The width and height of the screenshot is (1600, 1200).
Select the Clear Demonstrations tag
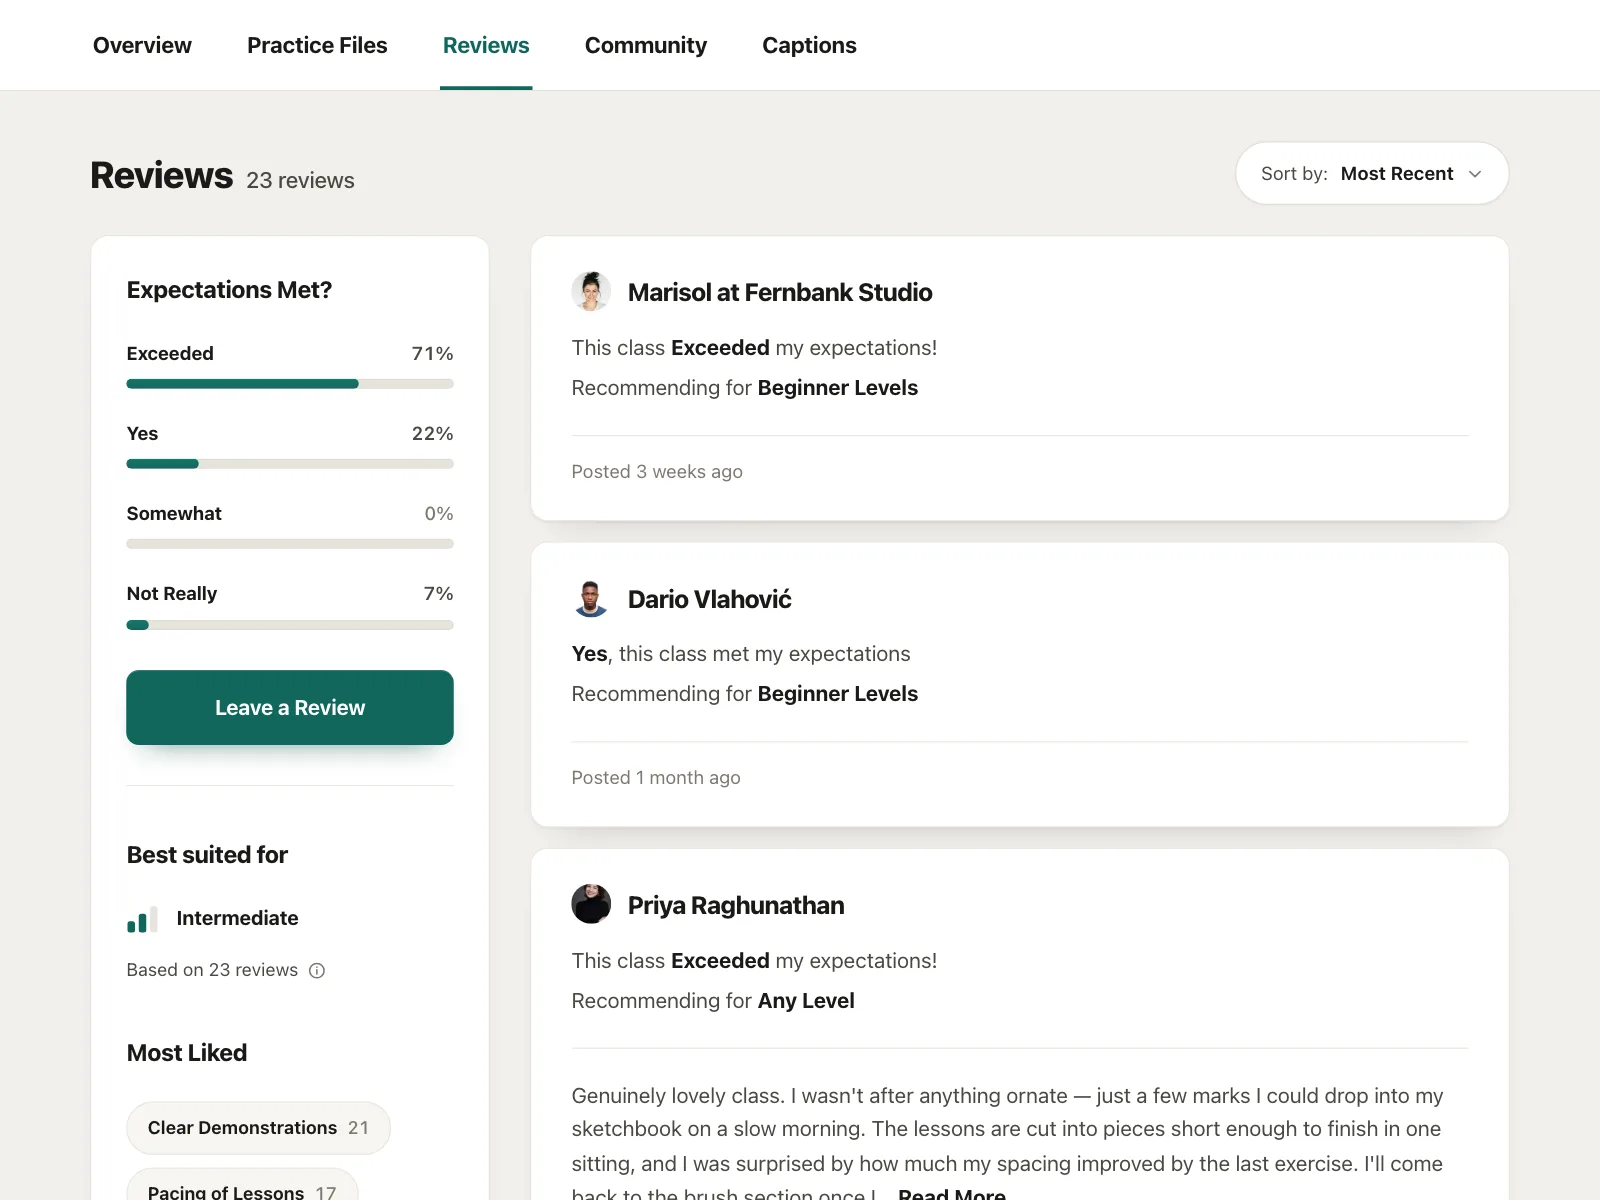pos(258,1128)
